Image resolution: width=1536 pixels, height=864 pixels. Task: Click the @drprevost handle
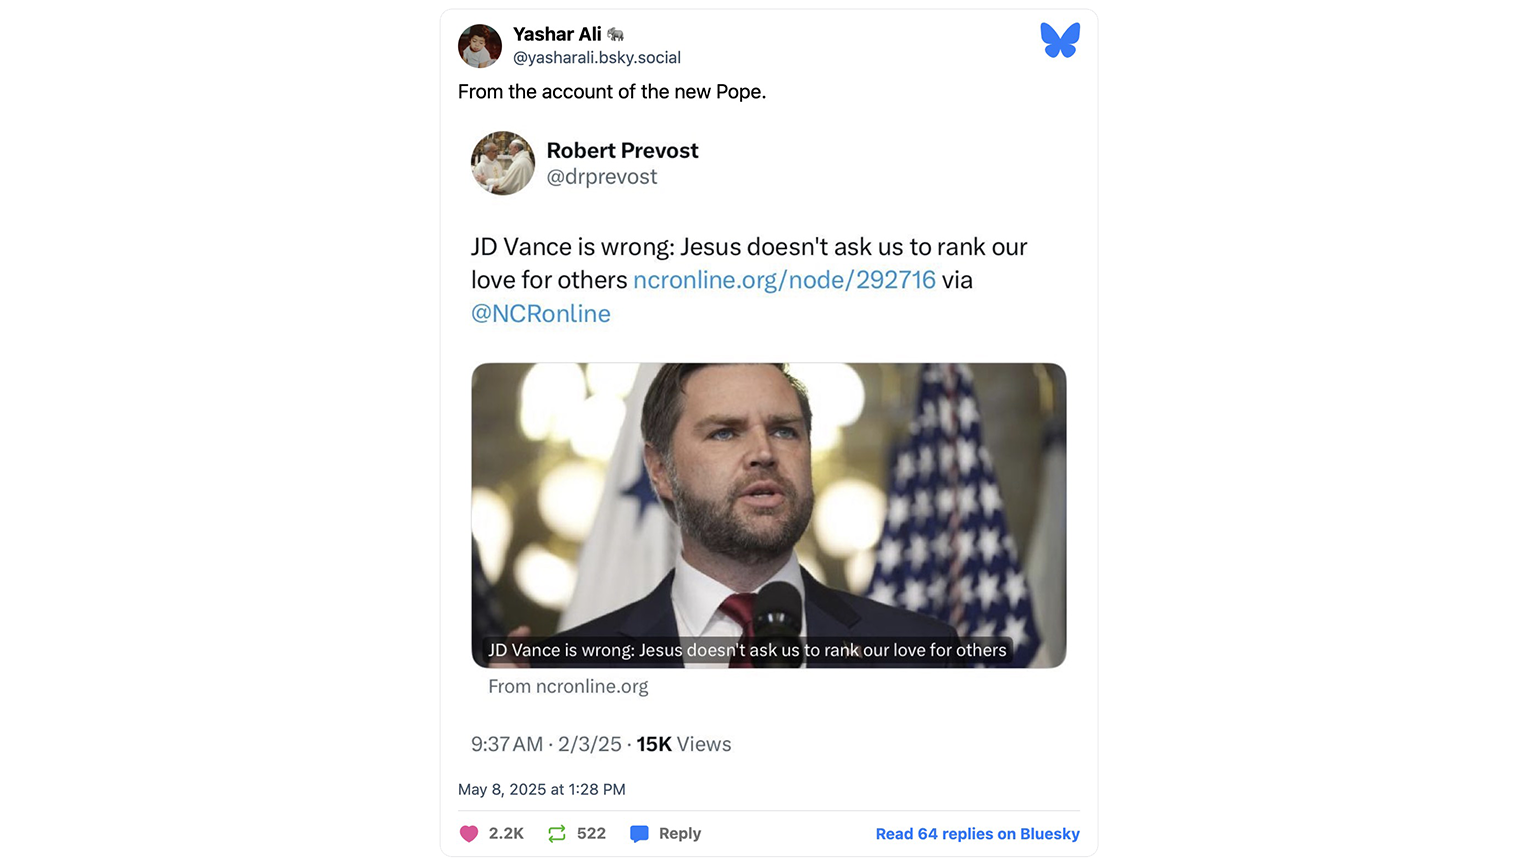click(x=602, y=177)
